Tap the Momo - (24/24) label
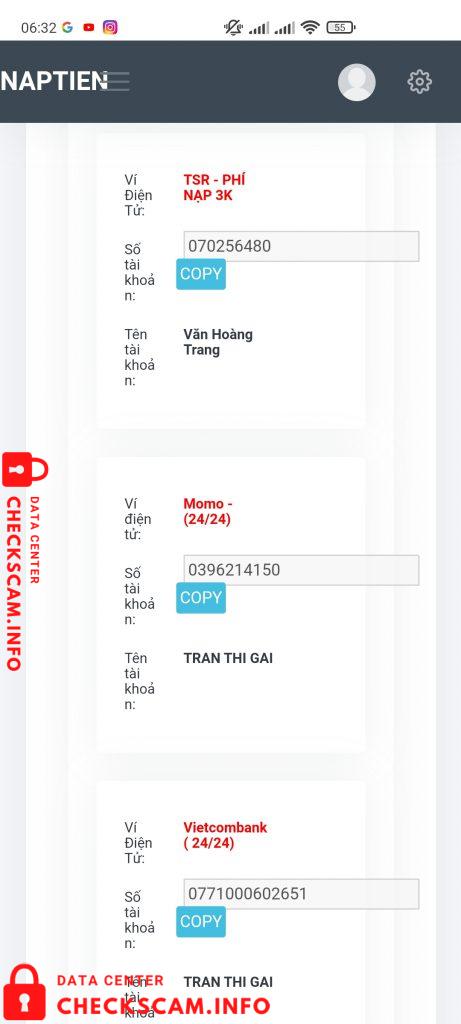Image resolution: width=461 pixels, height=1024 pixels. pos(208,511)
